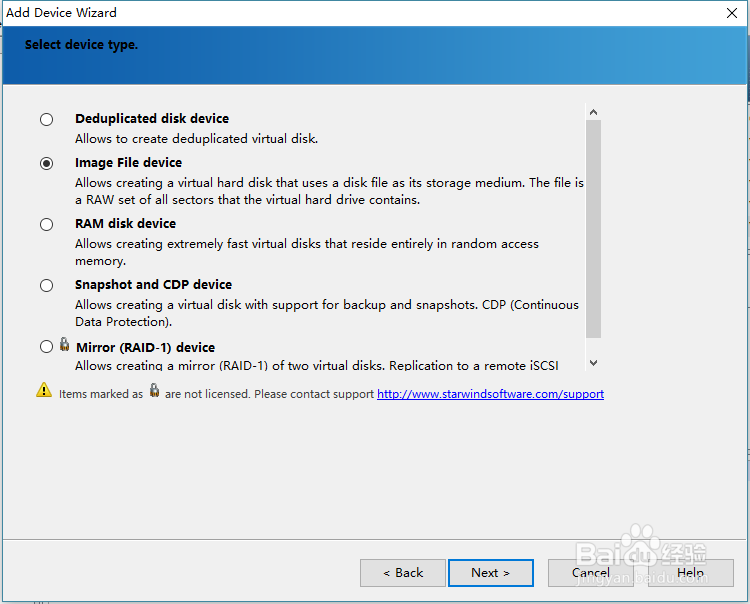This screenshot has height=604, width=750.
Task: Cancel the Add Device Wizard
Action: (590, 573)
